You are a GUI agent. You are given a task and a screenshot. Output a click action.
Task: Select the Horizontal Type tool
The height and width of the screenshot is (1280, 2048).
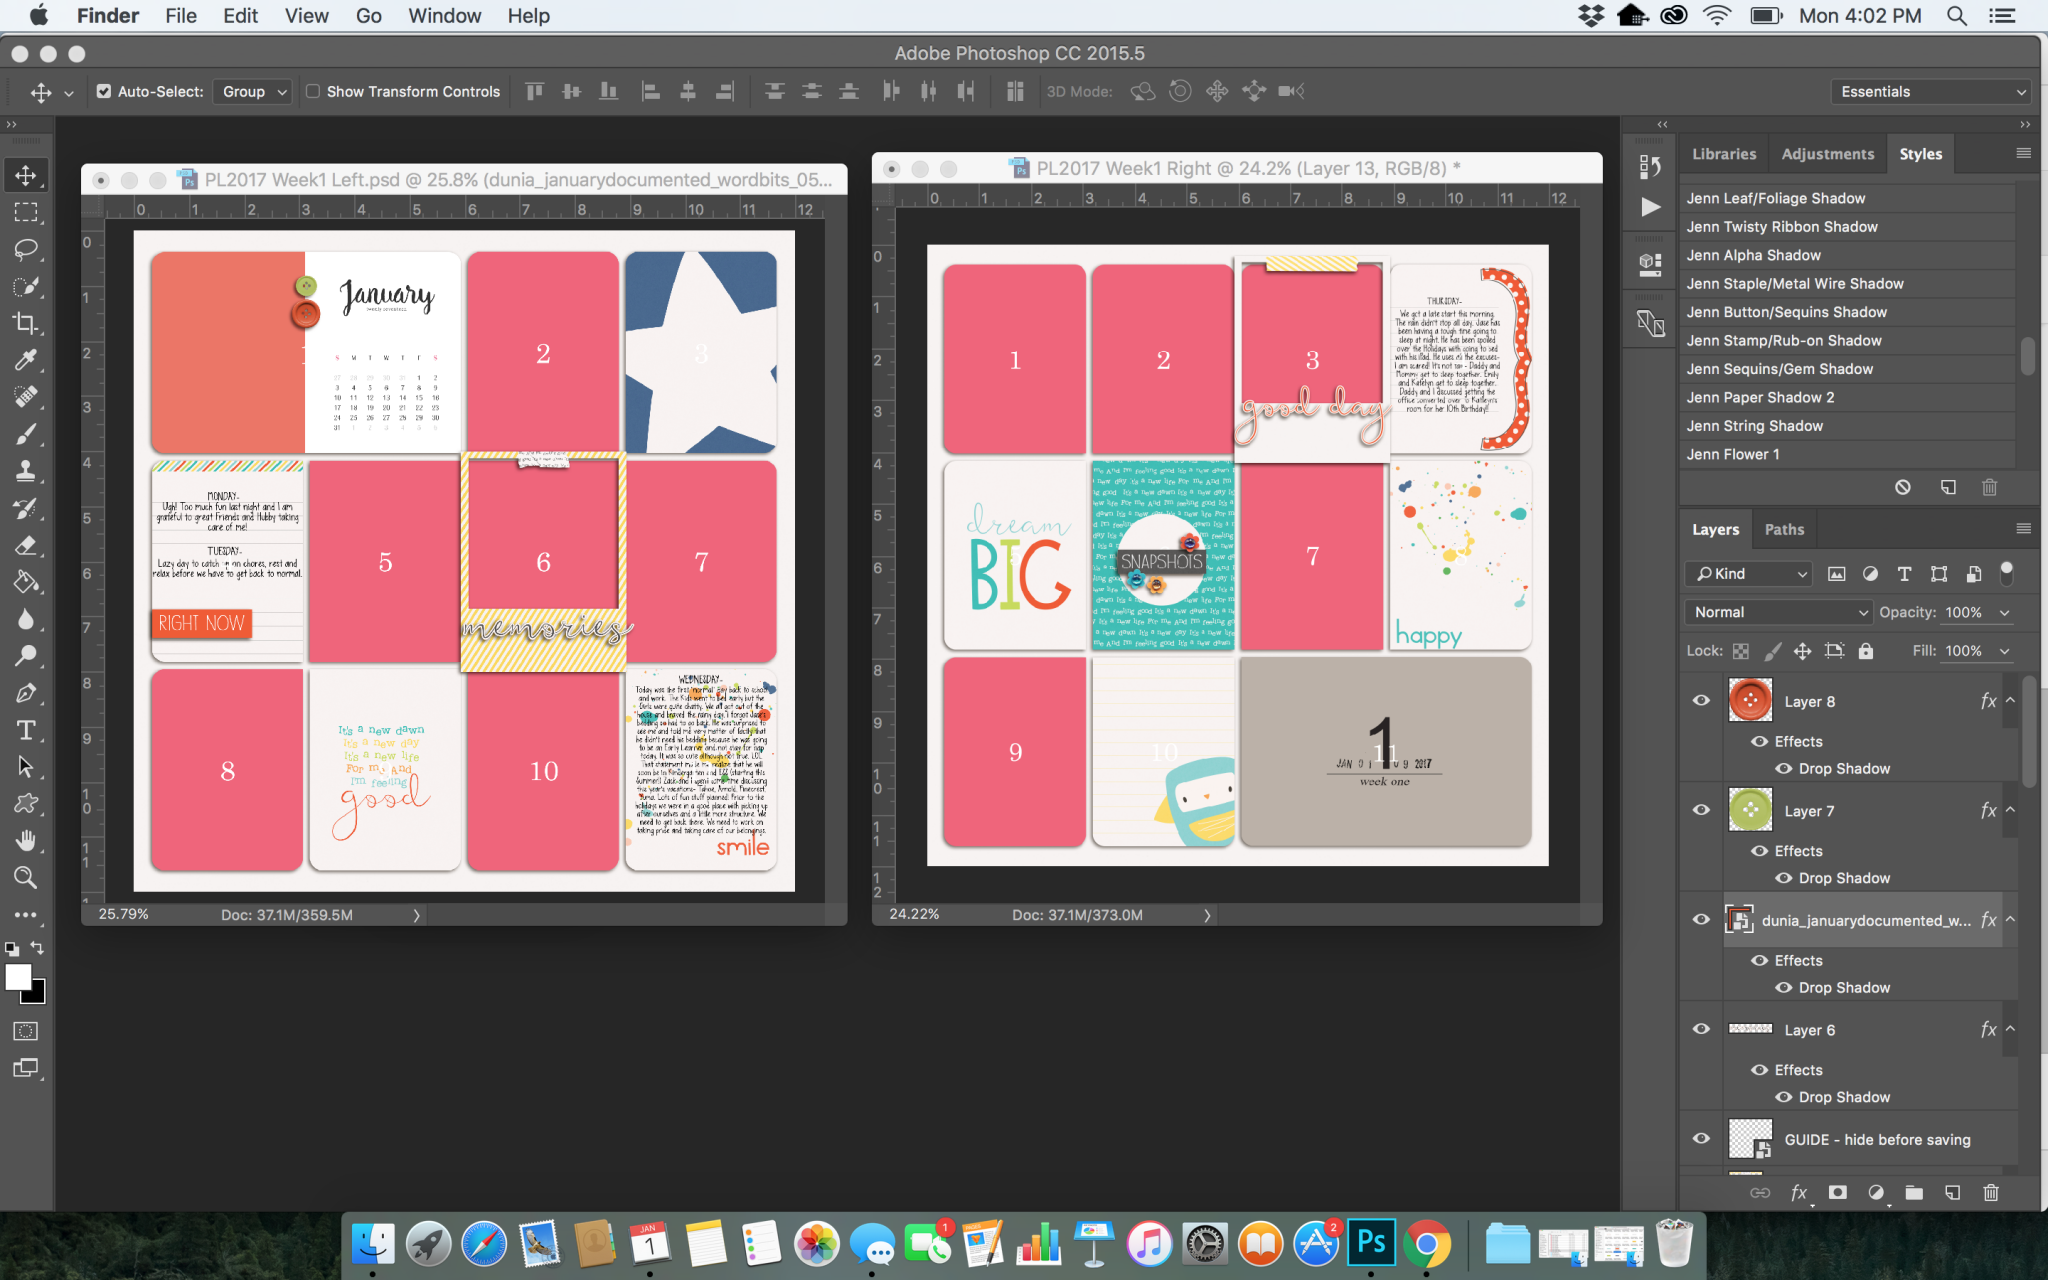tap(26, 730)
